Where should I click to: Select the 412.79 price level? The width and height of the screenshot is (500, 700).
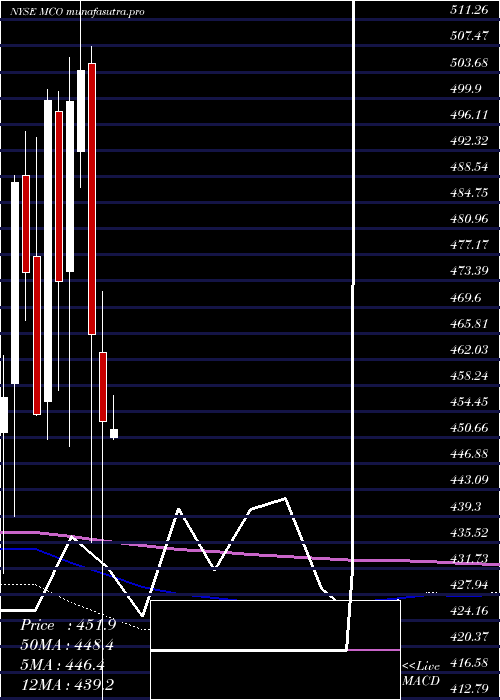pyautogui.click(x=469, y=688)
